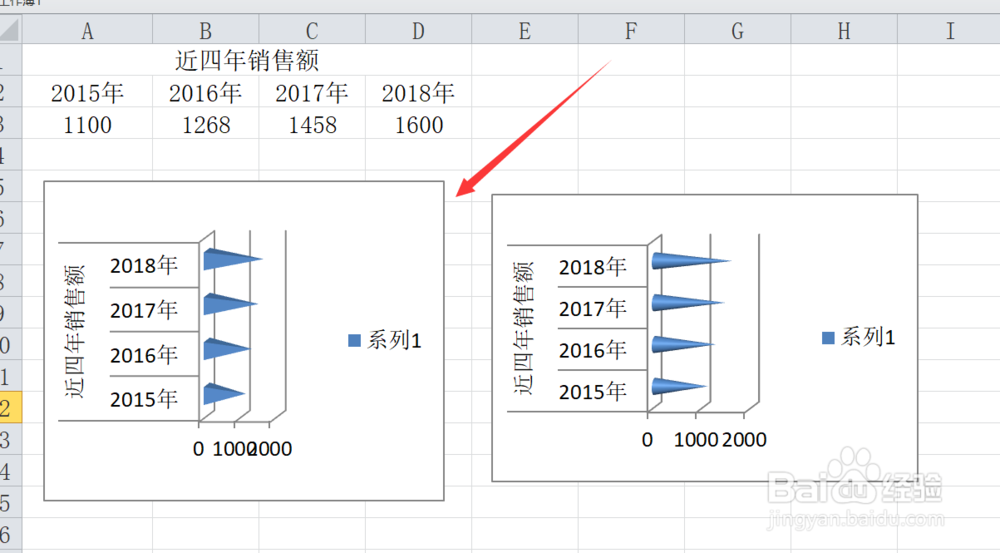Select column F header
The height and width of the screenshot is (553, 1000).
pyautogui.click(x=631, y=30)
